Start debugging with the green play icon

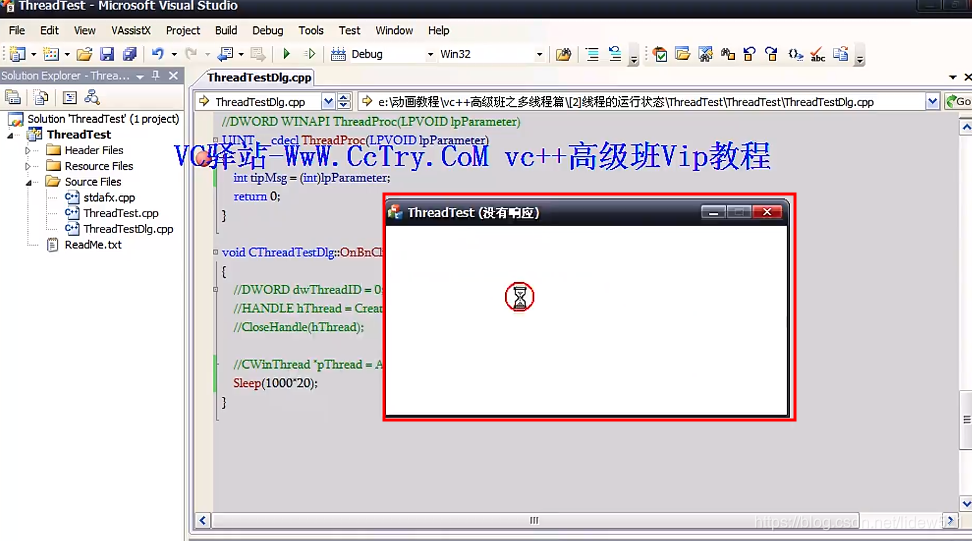[x=286, y=54]
